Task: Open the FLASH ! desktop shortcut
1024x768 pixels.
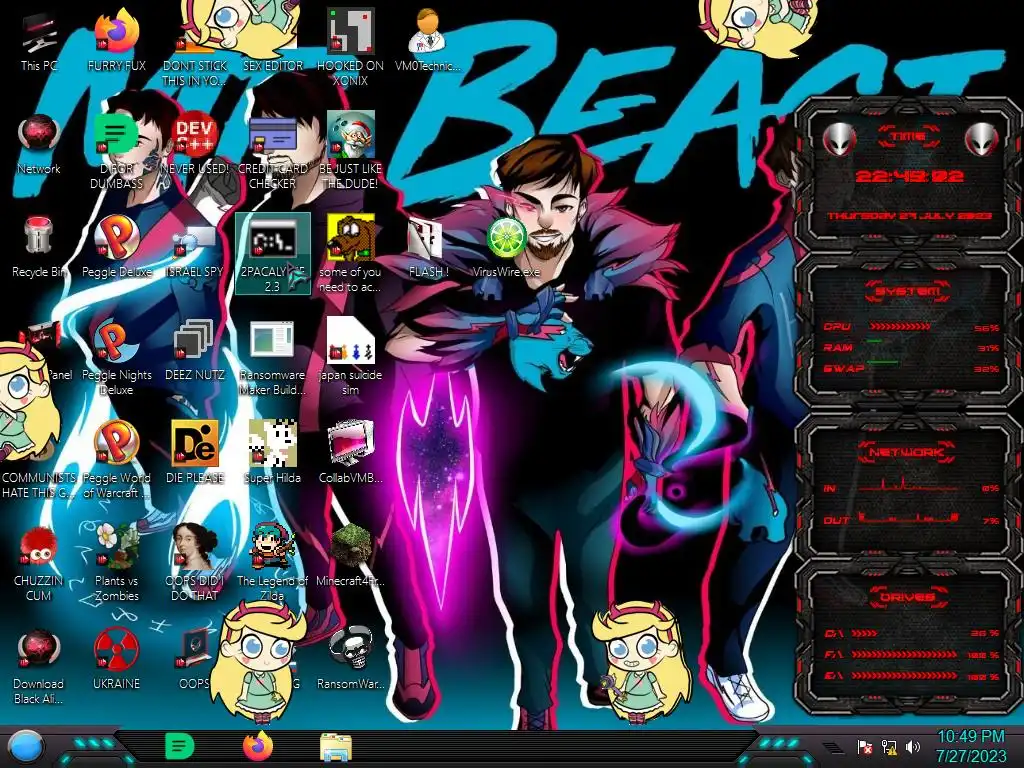Action: 427,248
